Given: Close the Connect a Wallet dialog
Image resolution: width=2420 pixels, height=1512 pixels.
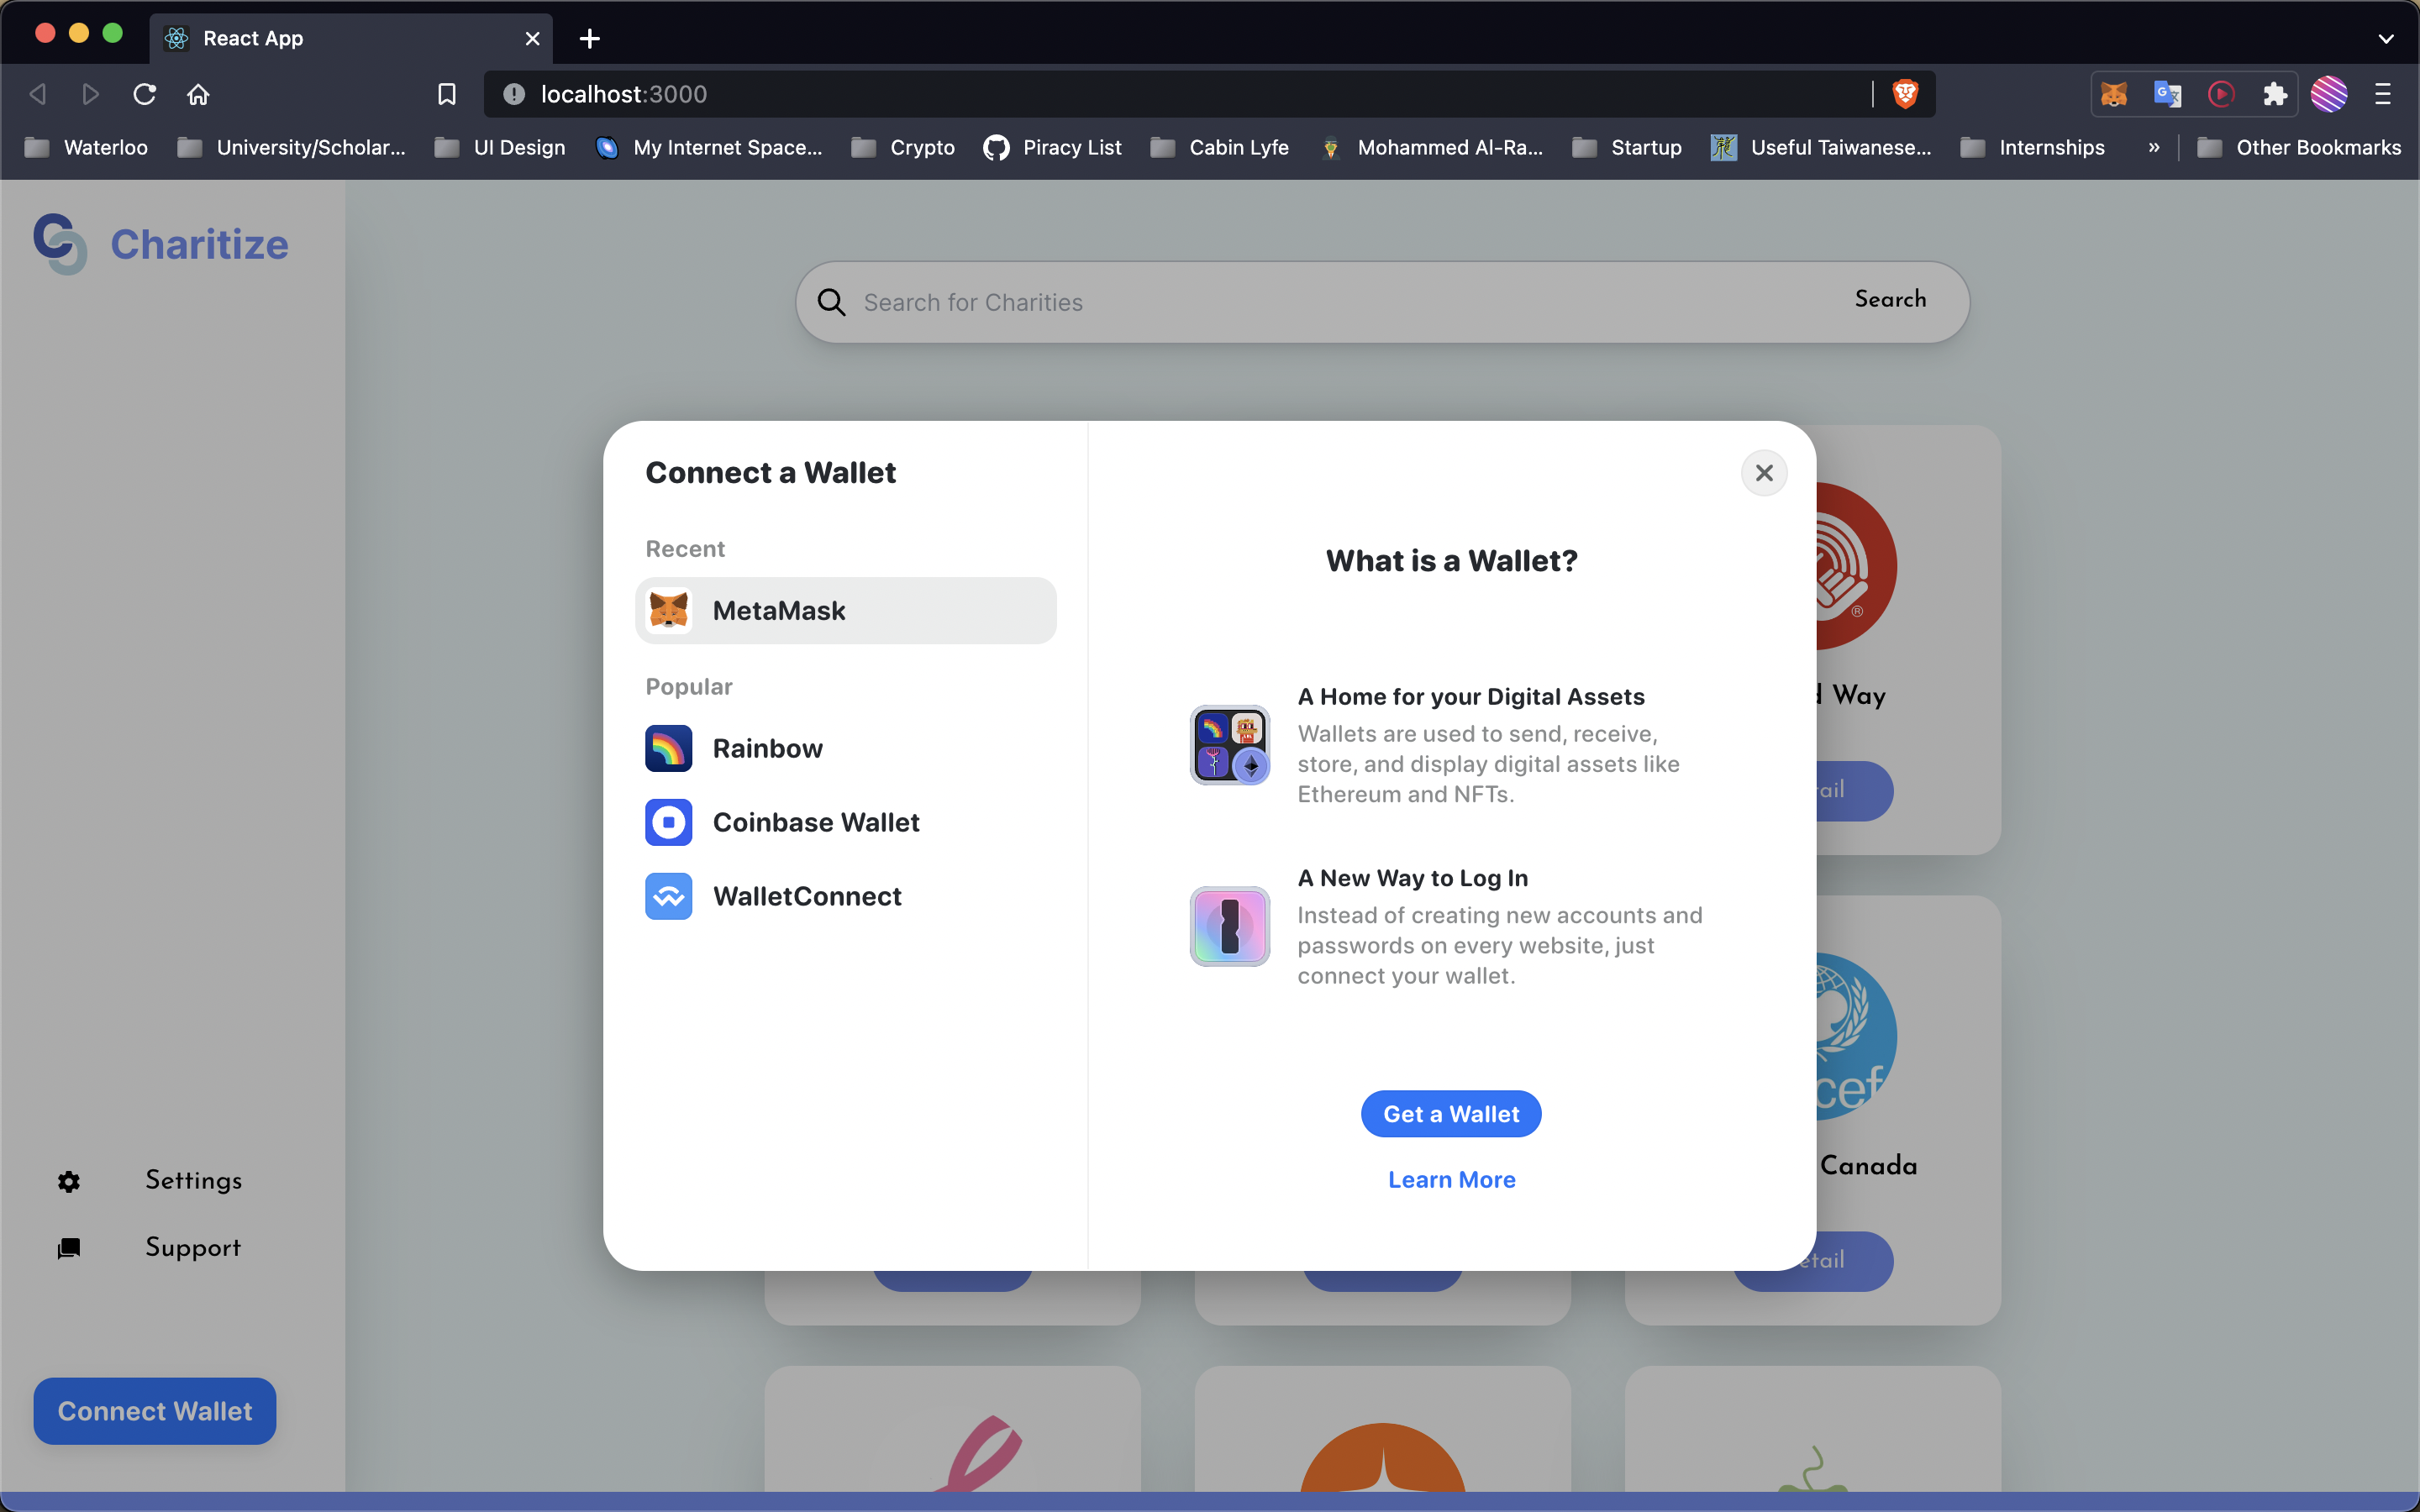Looking at the screenshot, I should [x=1764, y=473].
